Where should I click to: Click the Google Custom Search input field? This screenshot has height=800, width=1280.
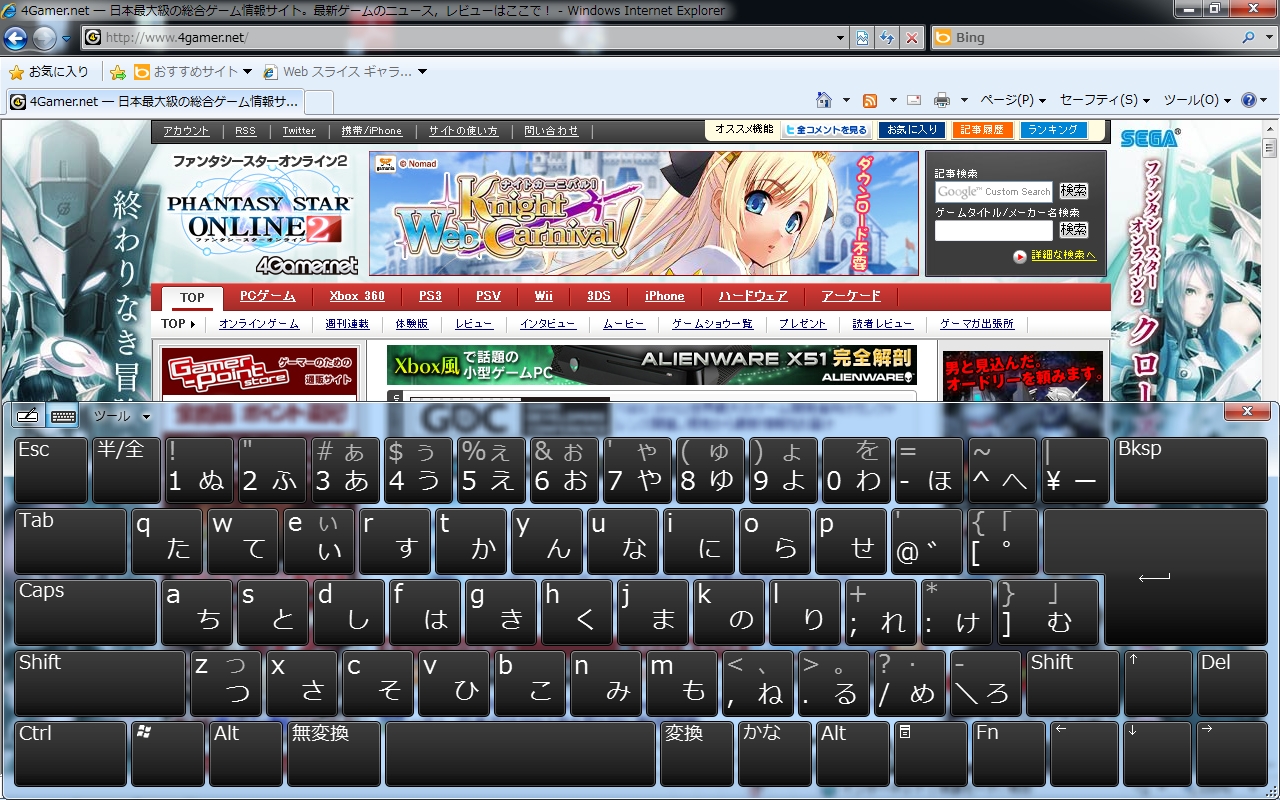pos(994,191)
